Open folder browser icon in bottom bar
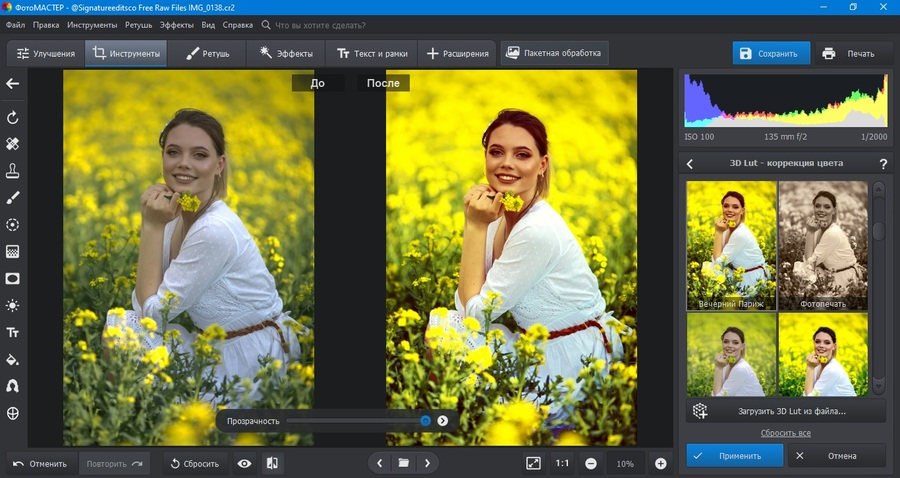Image resolution: width=900 pixels, height=478 pixels. click(404, 463)
